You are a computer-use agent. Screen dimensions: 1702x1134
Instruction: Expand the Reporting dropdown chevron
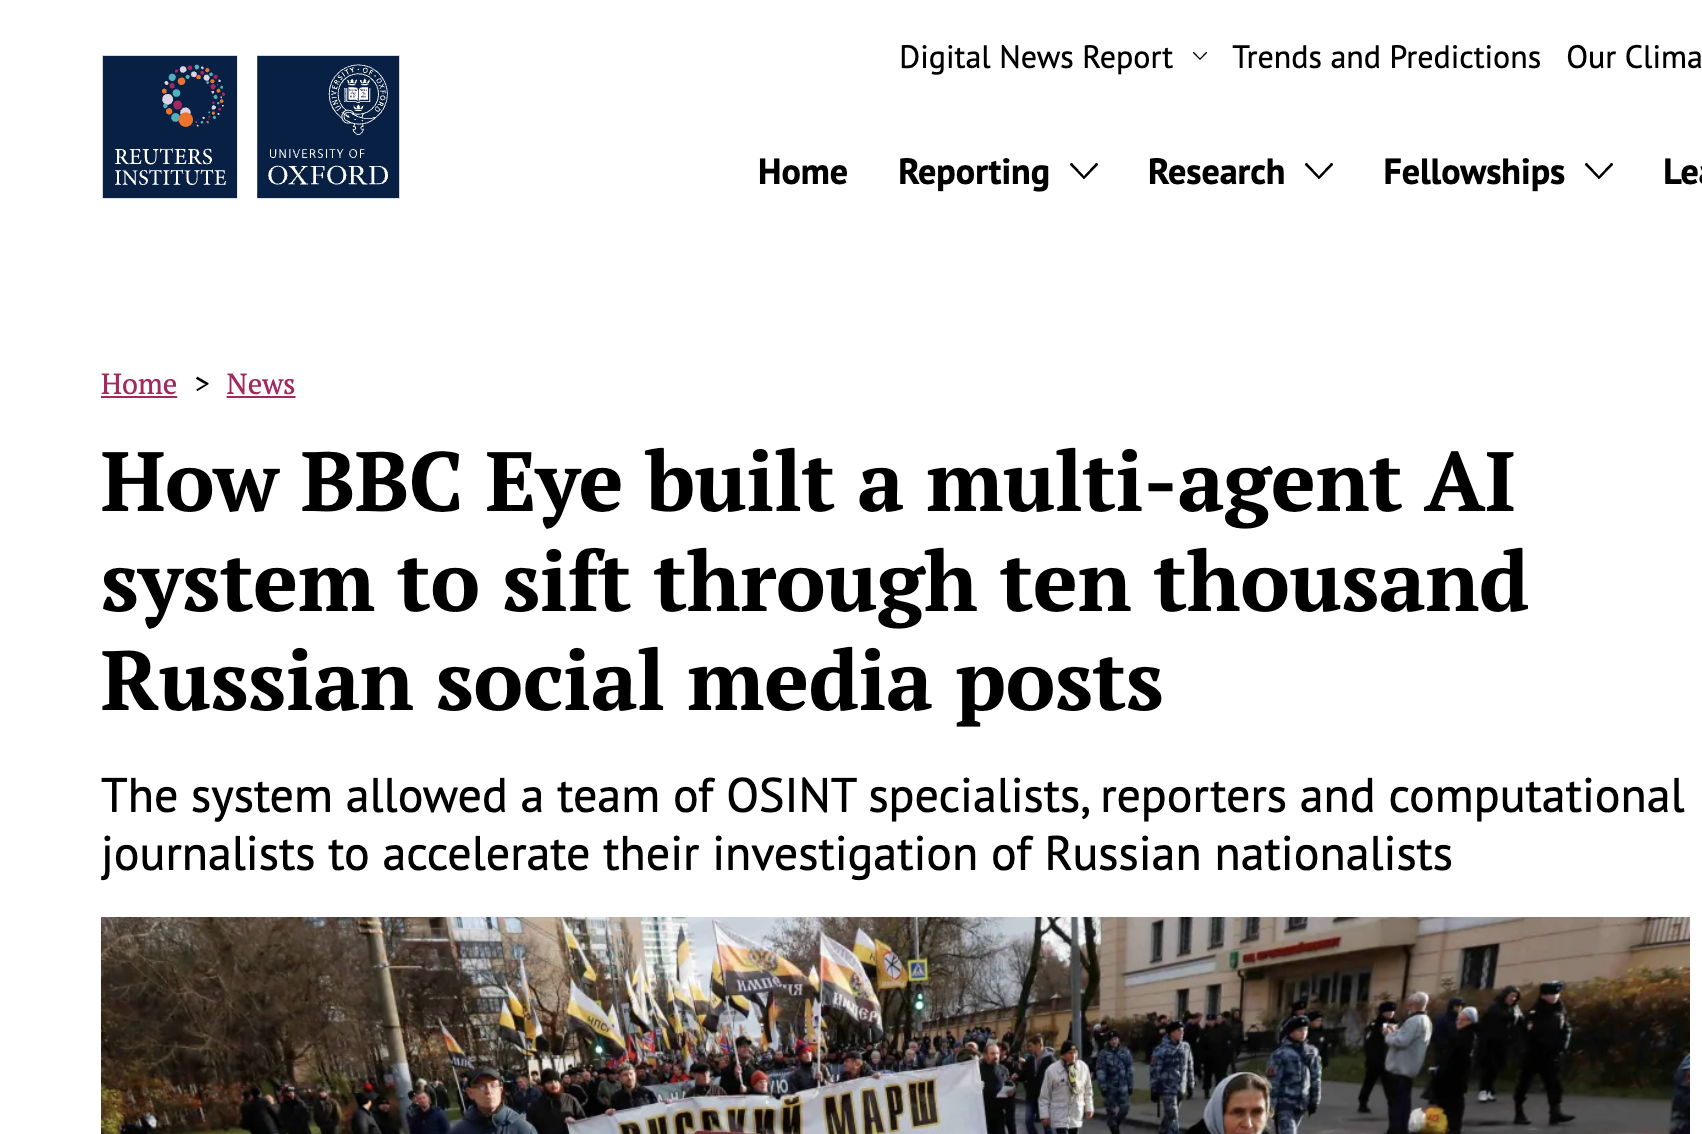[1084, 172]
